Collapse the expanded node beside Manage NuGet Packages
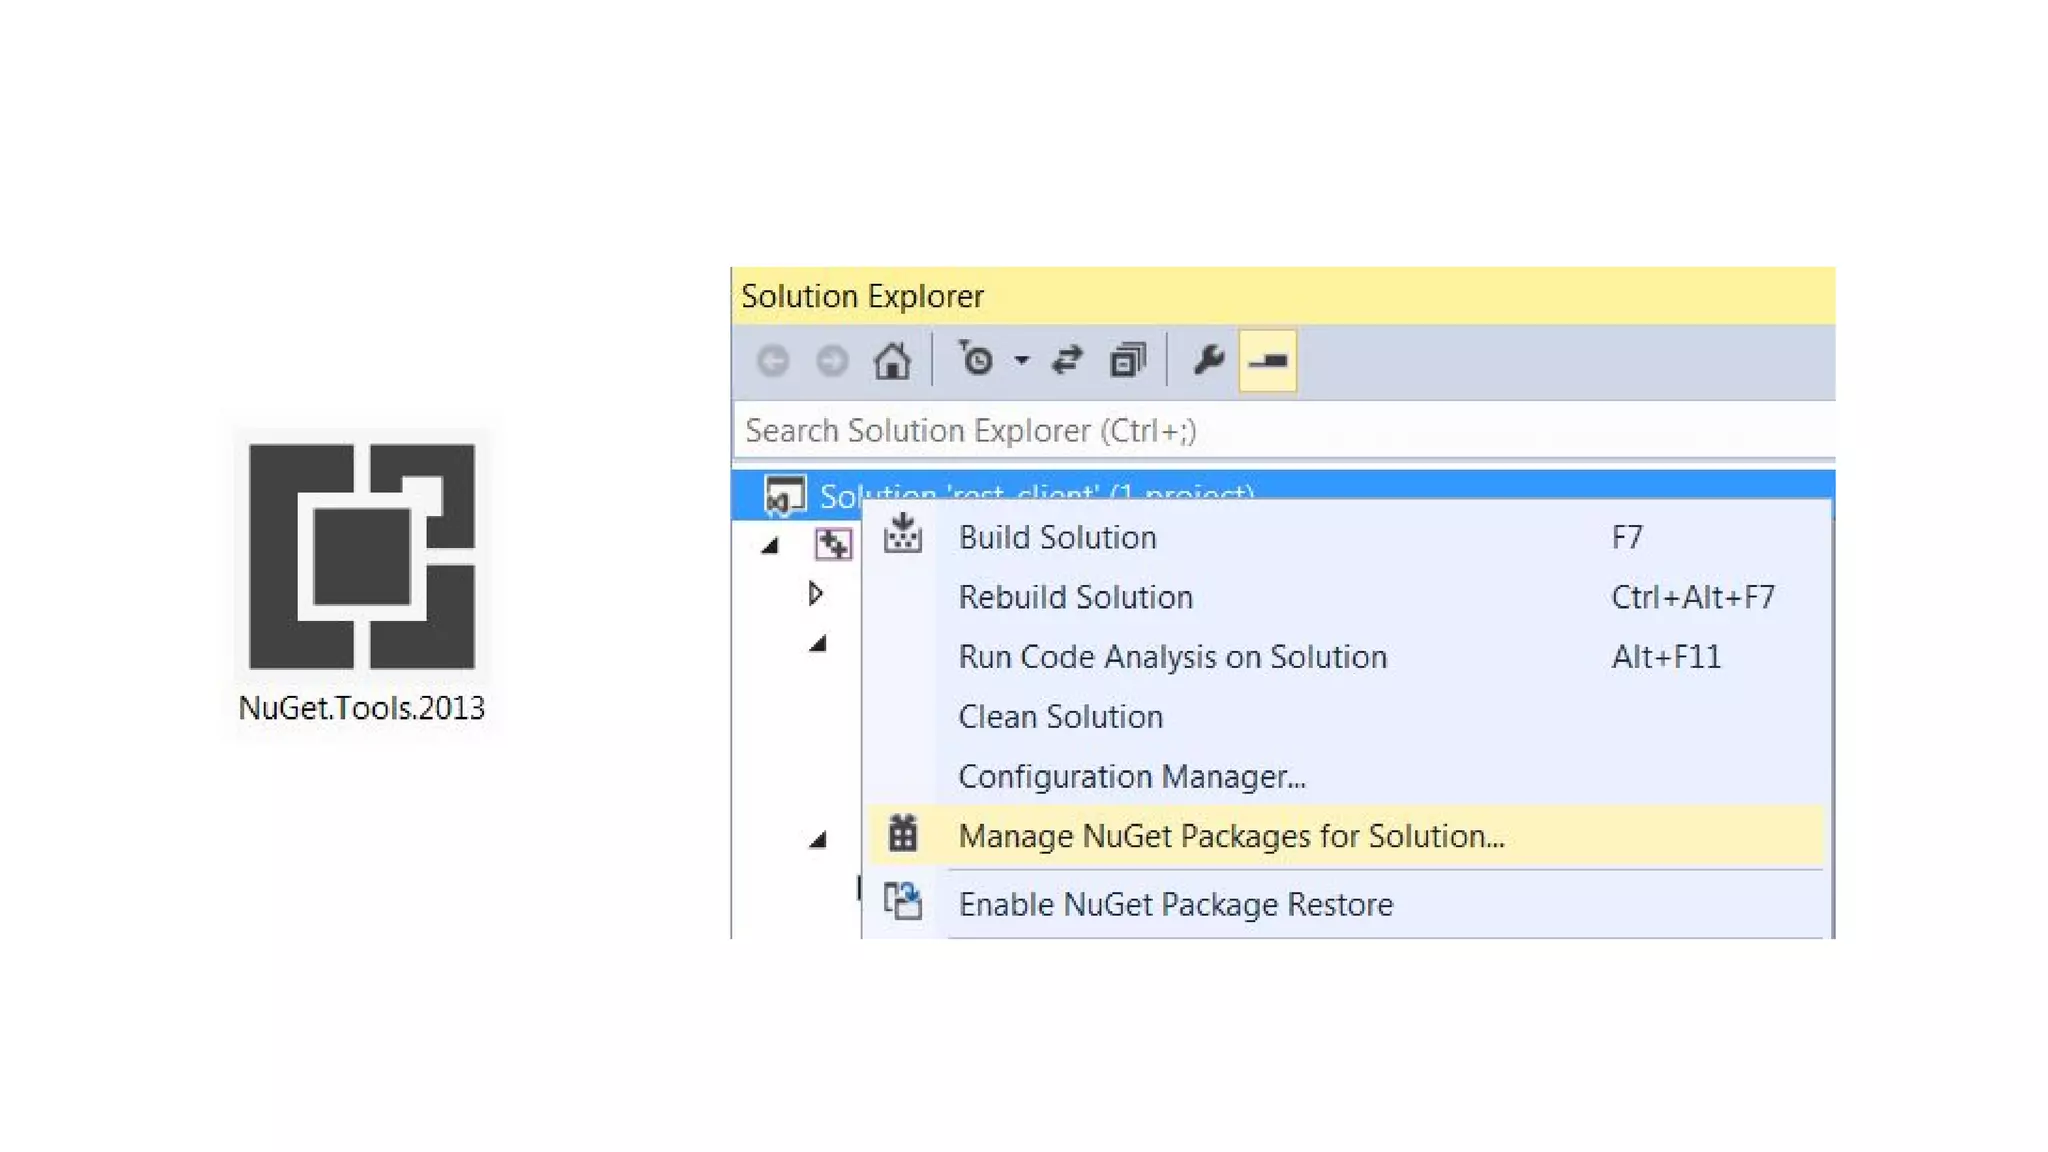The width and height of the screenshot is (2048, 1152). pyautogui.click(x=818, y=839)
